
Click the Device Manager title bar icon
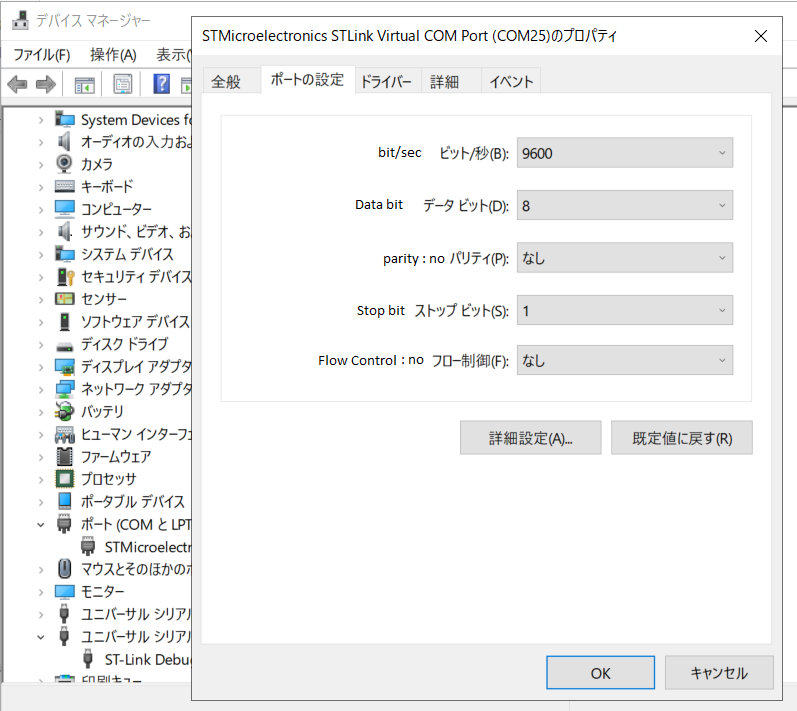pos(20,20)
